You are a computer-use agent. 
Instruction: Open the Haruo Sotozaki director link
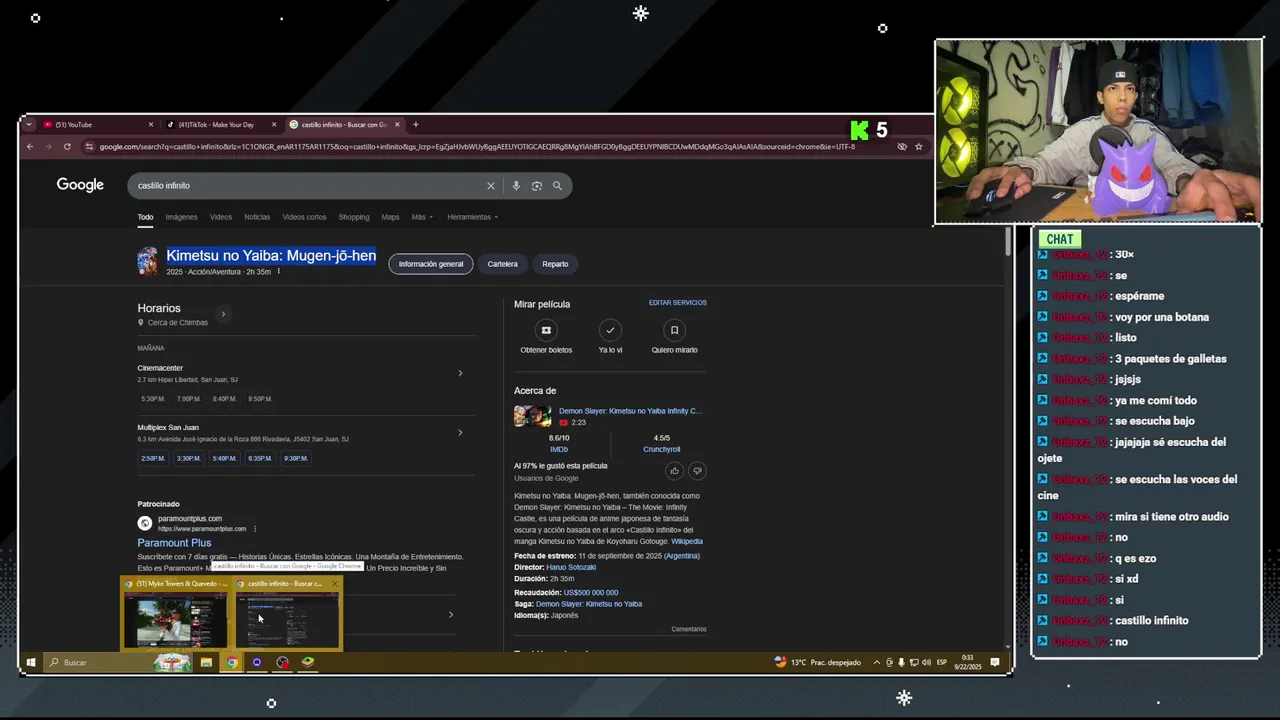571,567
